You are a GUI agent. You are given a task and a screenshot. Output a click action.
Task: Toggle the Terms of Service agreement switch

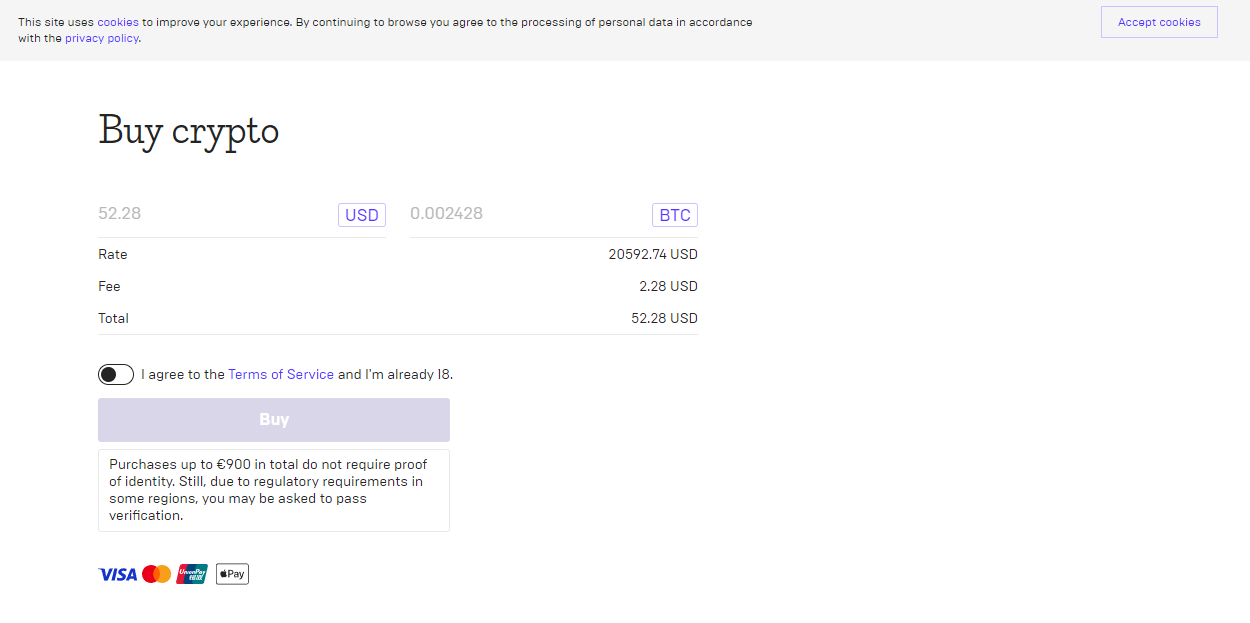pos(116,375)
